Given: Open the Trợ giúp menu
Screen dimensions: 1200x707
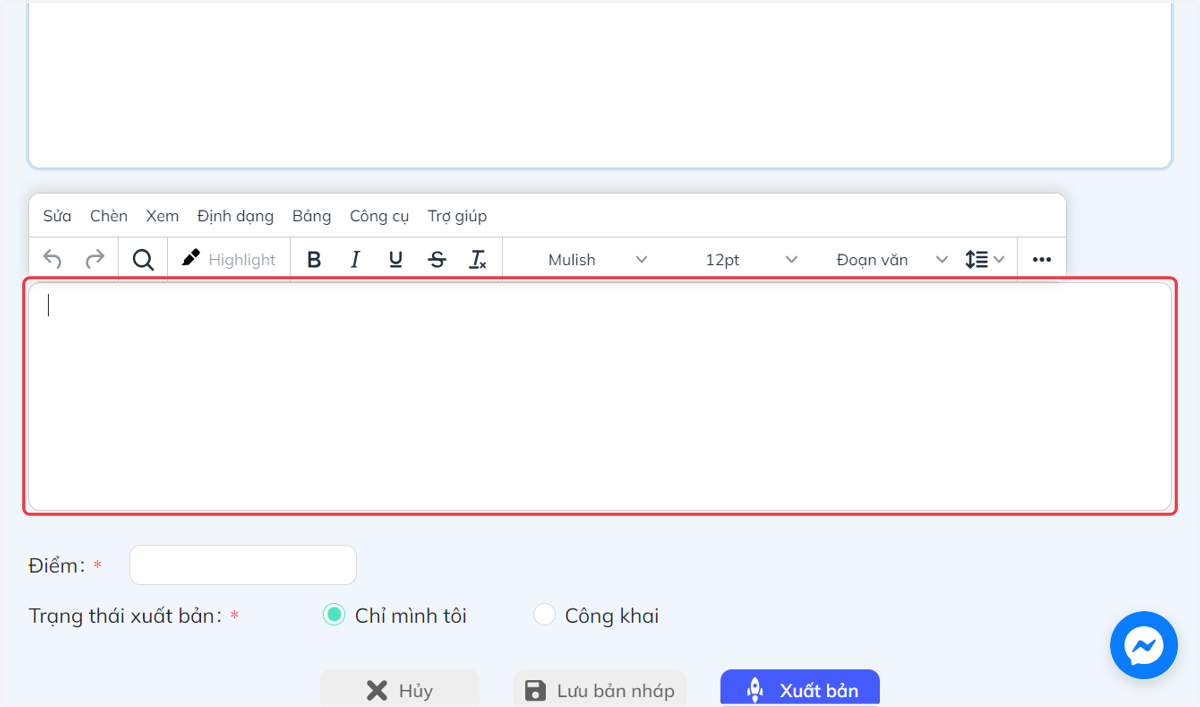Looking at the screenshot, I should 457,216.
